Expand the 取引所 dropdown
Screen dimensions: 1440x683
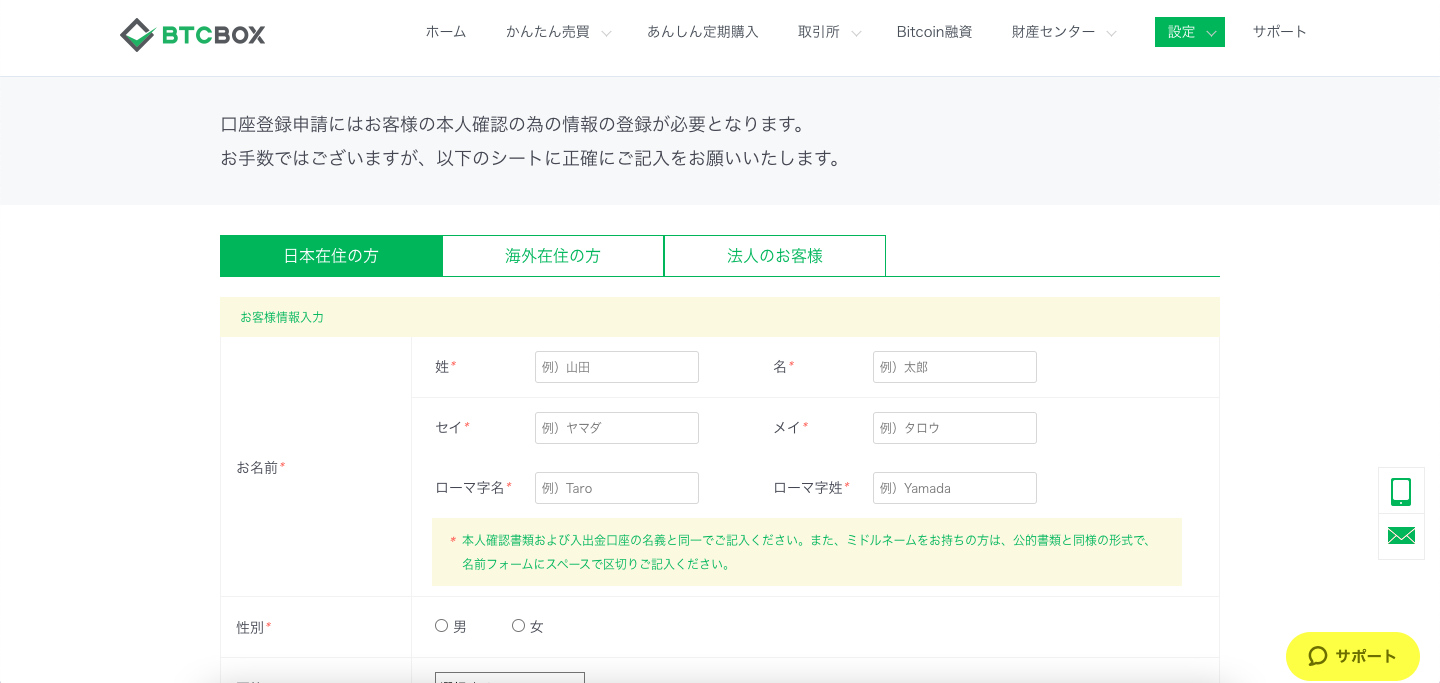pyautogui.click(x=821, y=31)
